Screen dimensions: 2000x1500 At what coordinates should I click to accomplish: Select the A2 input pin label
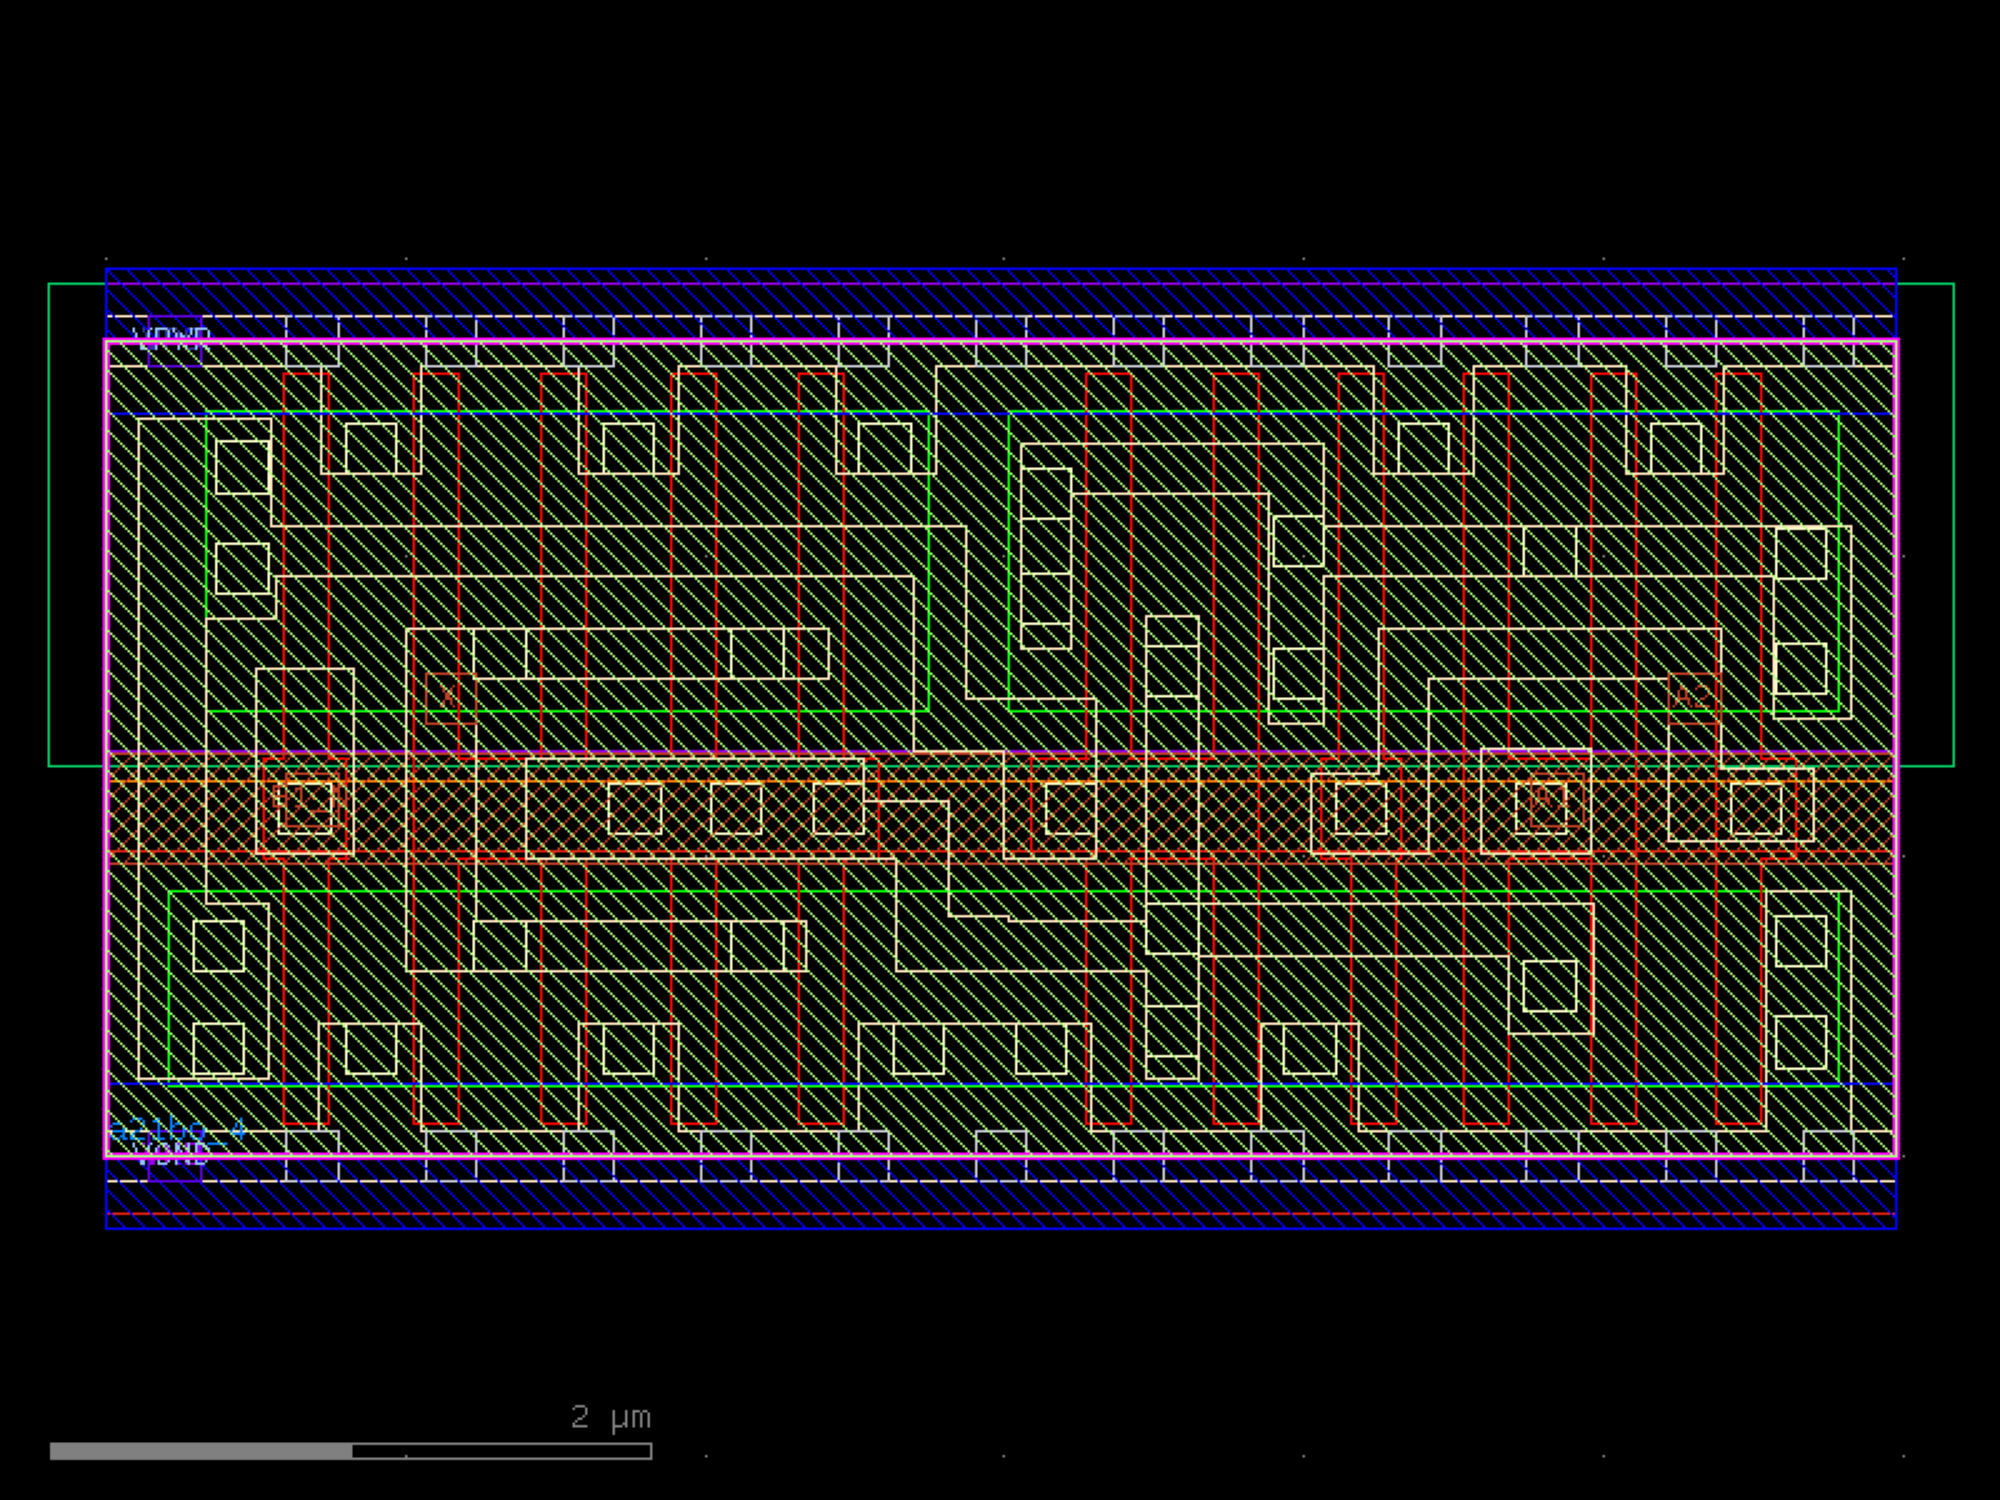[x=1692, y=694]
